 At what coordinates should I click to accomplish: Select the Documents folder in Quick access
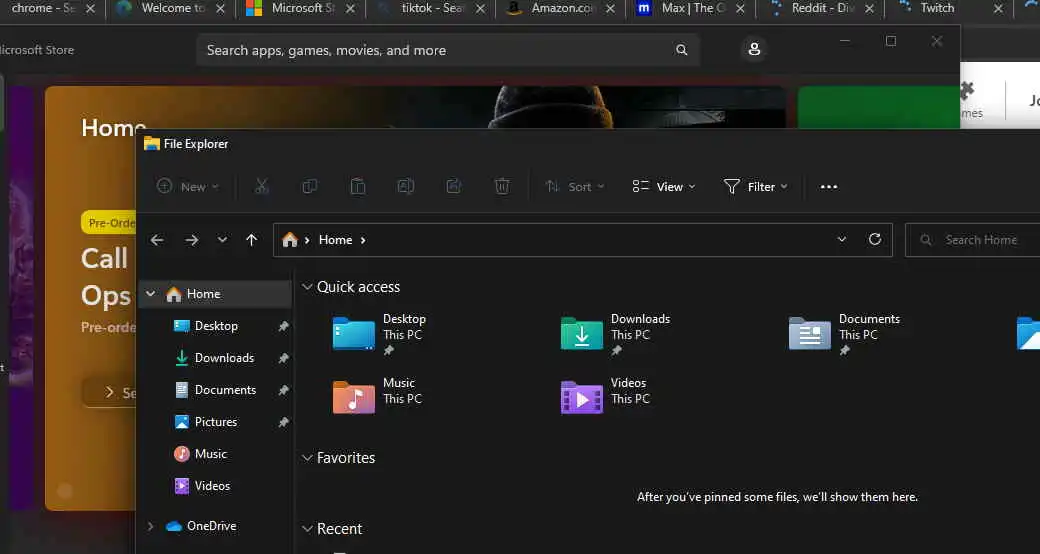pos(844,334)
